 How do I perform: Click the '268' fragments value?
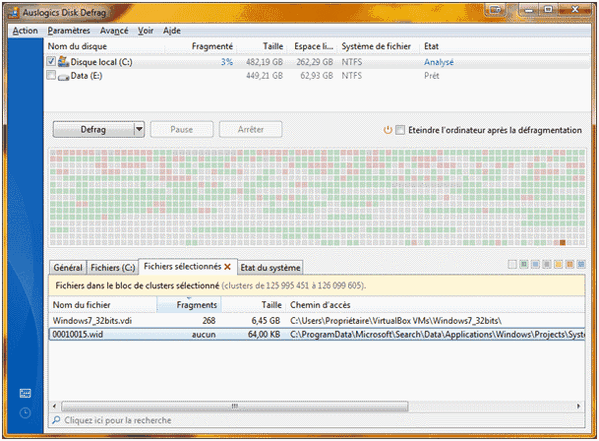point(209,320)
